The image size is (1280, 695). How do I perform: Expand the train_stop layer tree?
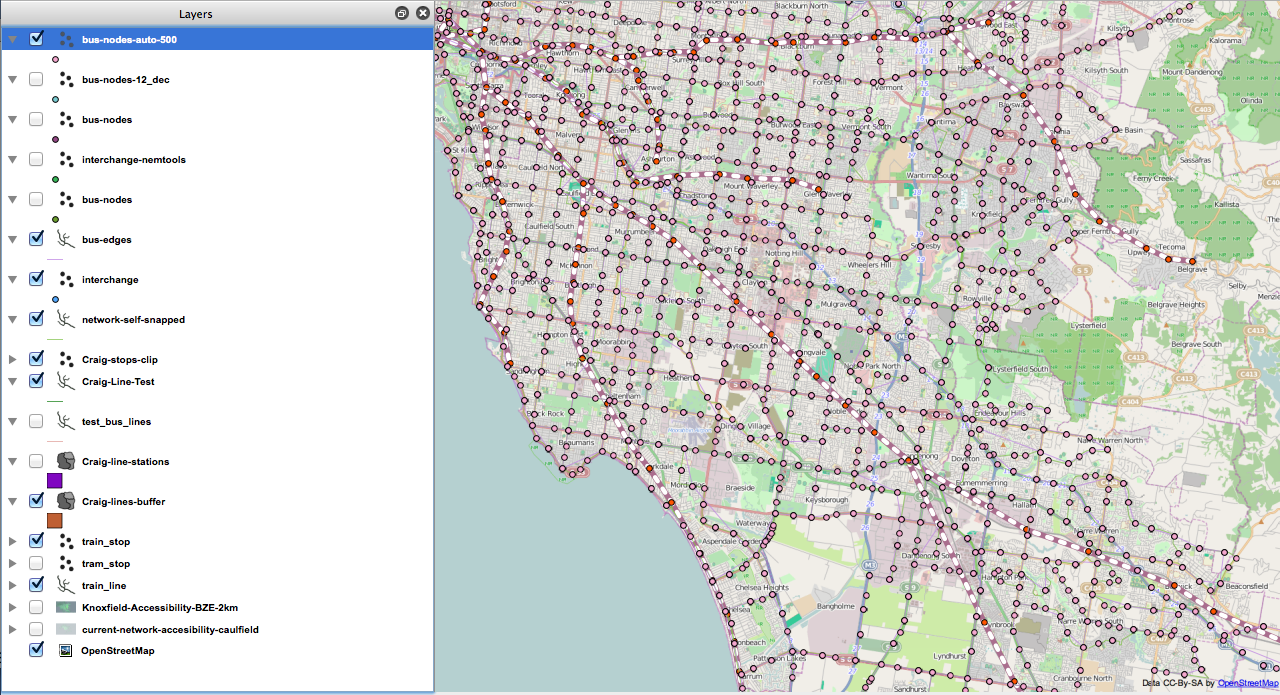pos(13,541)
